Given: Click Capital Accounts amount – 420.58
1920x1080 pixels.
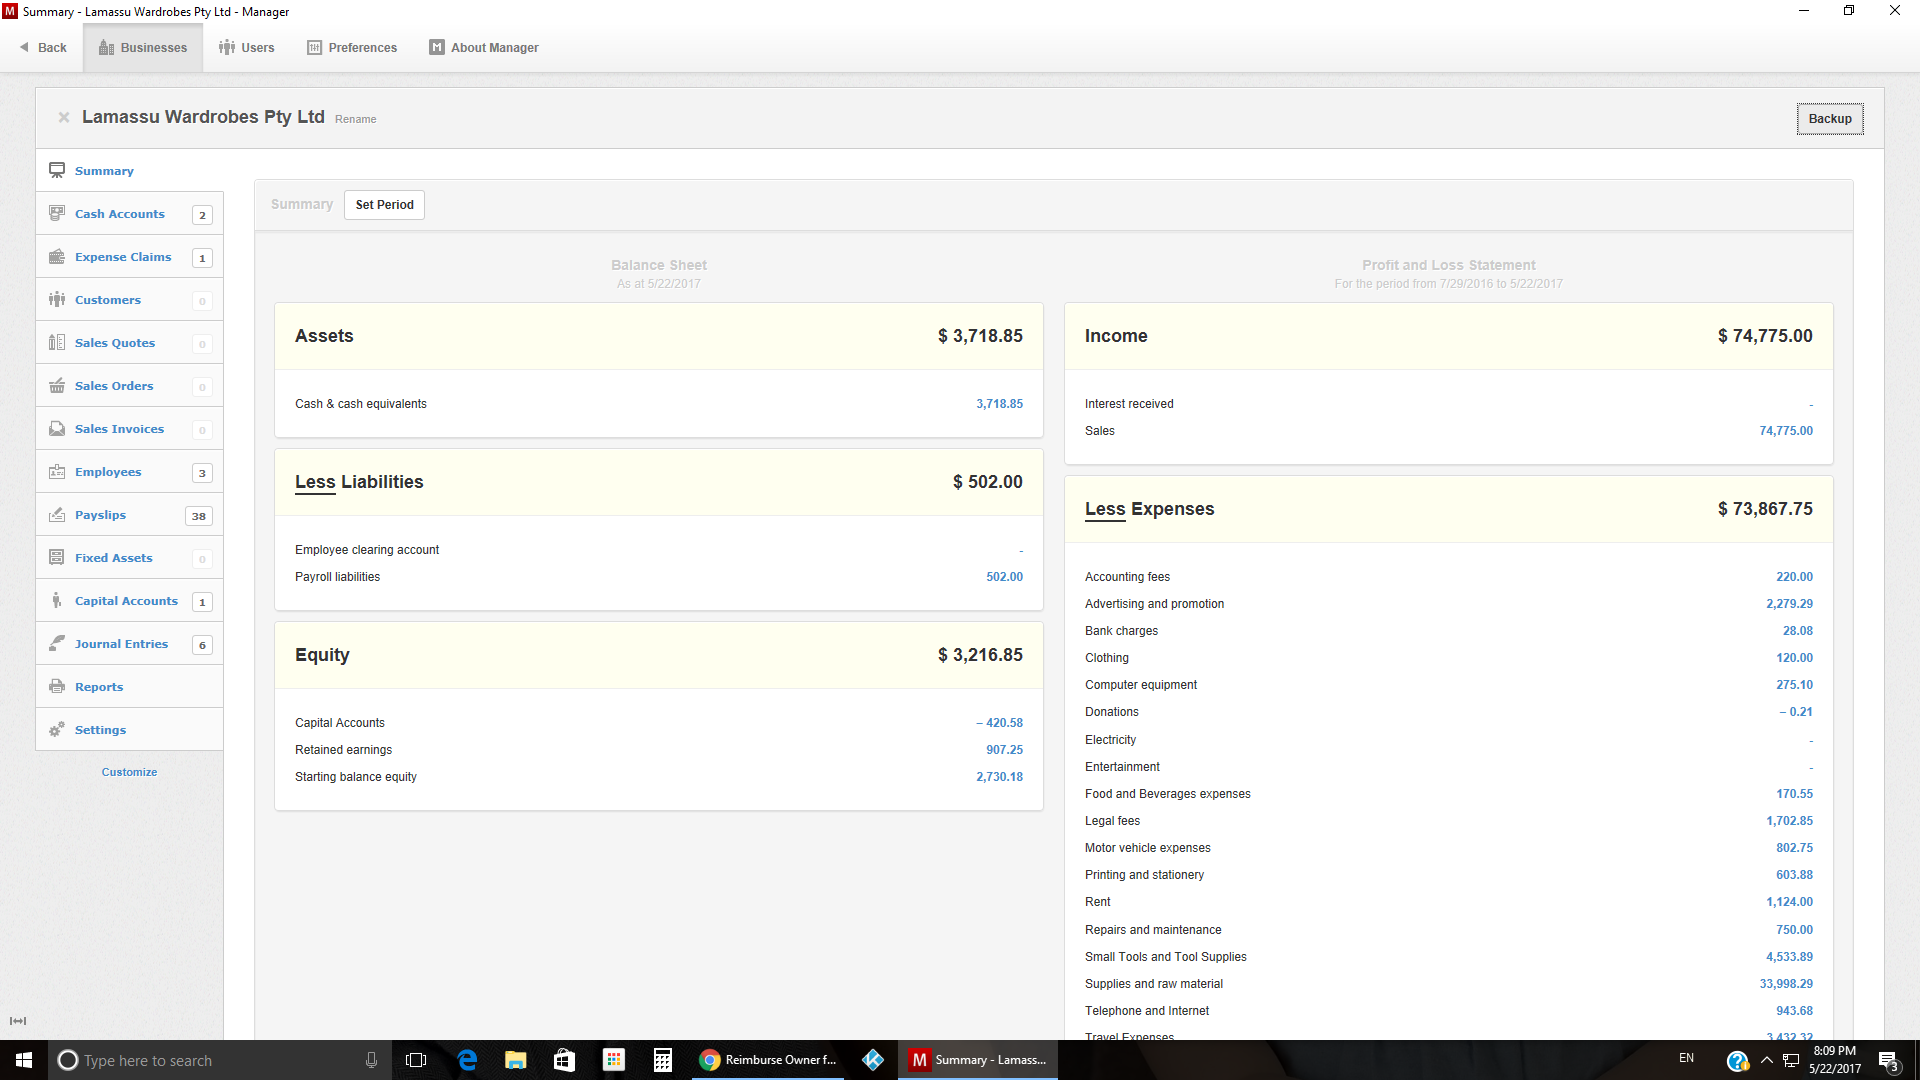Looking at the screenshot, I should click(x=999, y=723).
